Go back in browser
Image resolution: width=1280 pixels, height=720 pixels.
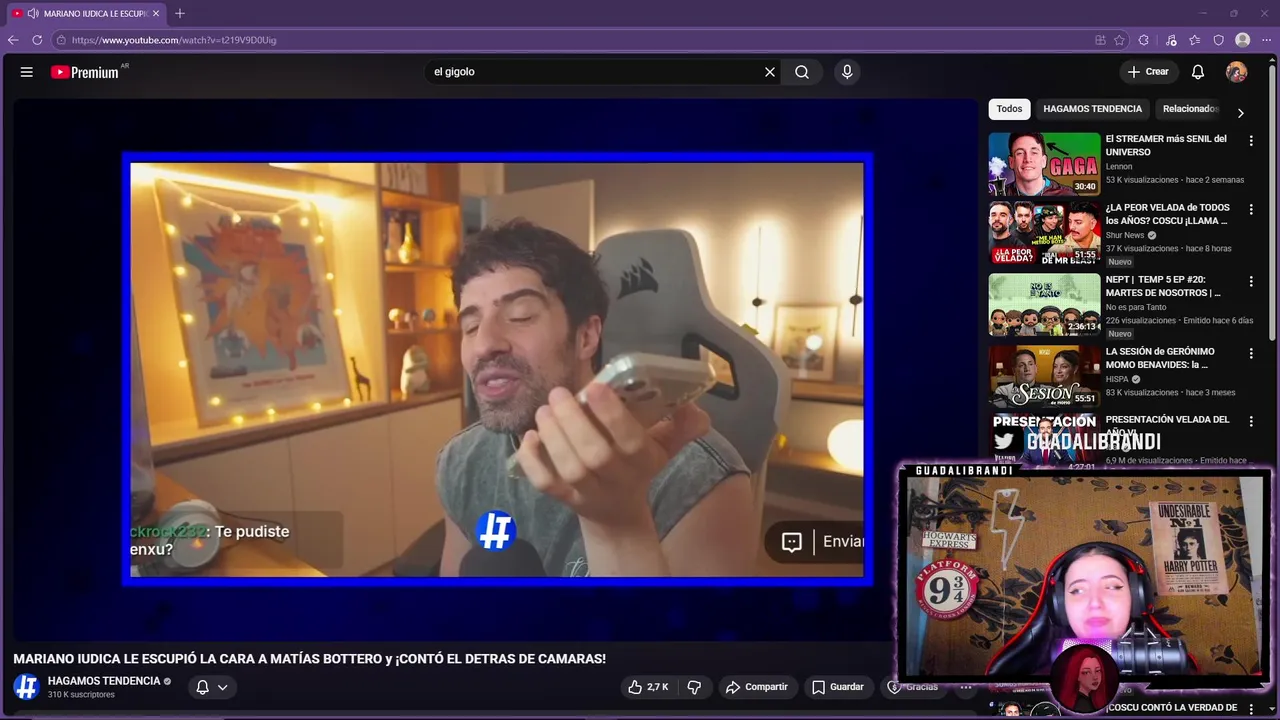click(13, 40)
